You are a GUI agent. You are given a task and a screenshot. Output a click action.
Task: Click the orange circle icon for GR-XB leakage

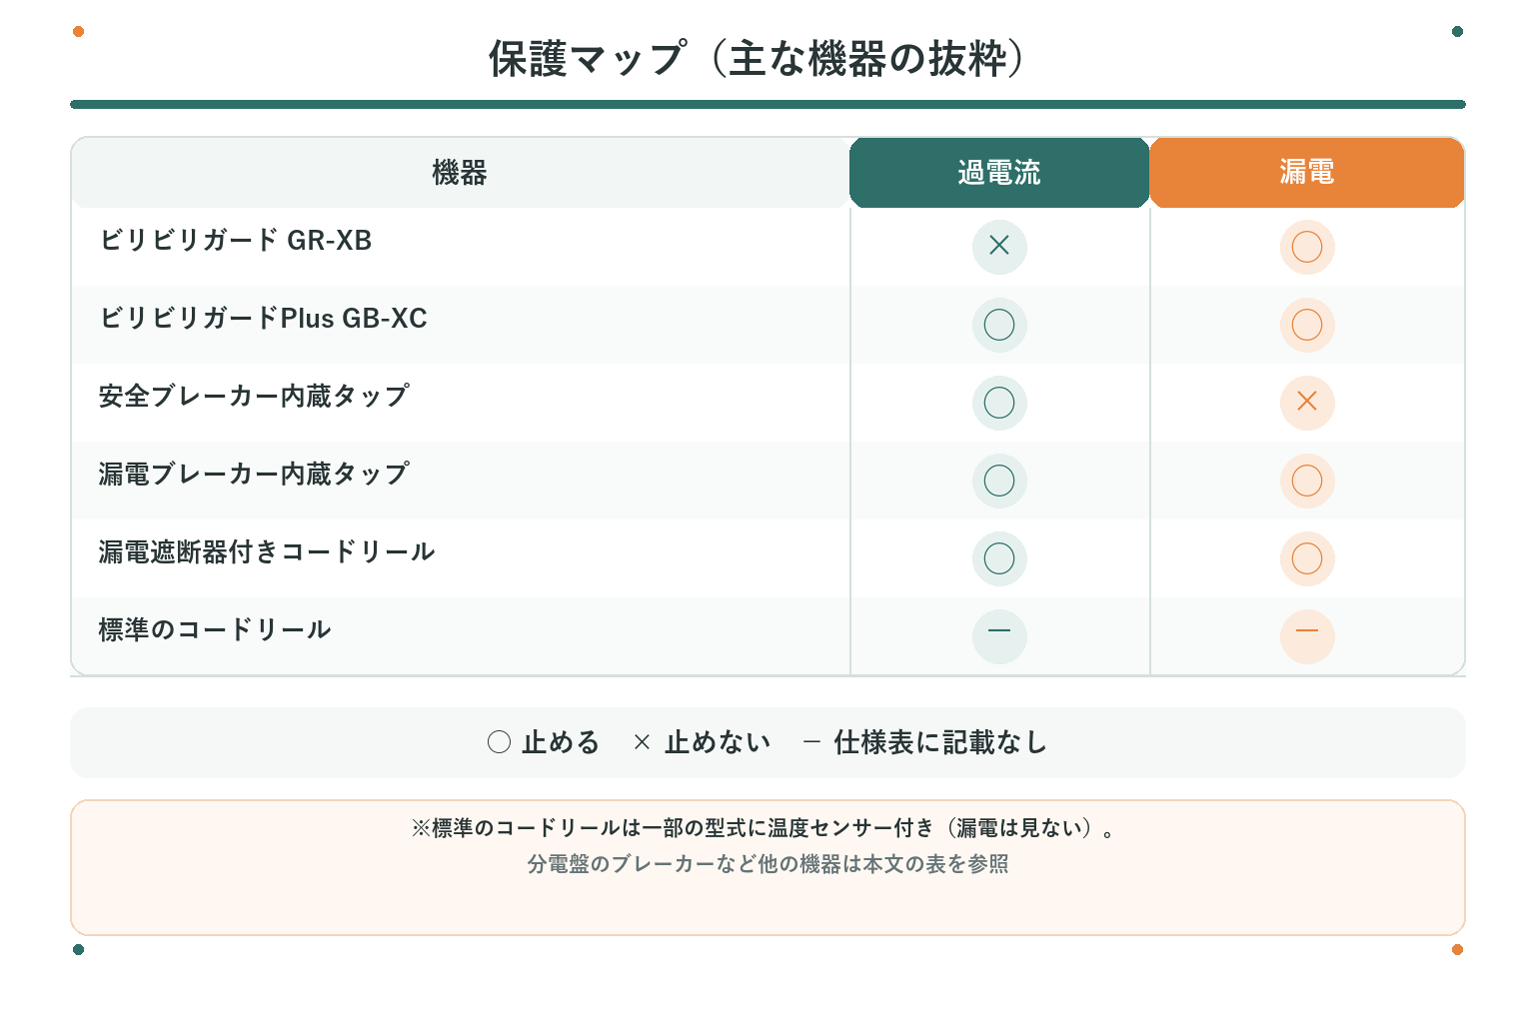pyautogui.click(x=1307, y=246)
